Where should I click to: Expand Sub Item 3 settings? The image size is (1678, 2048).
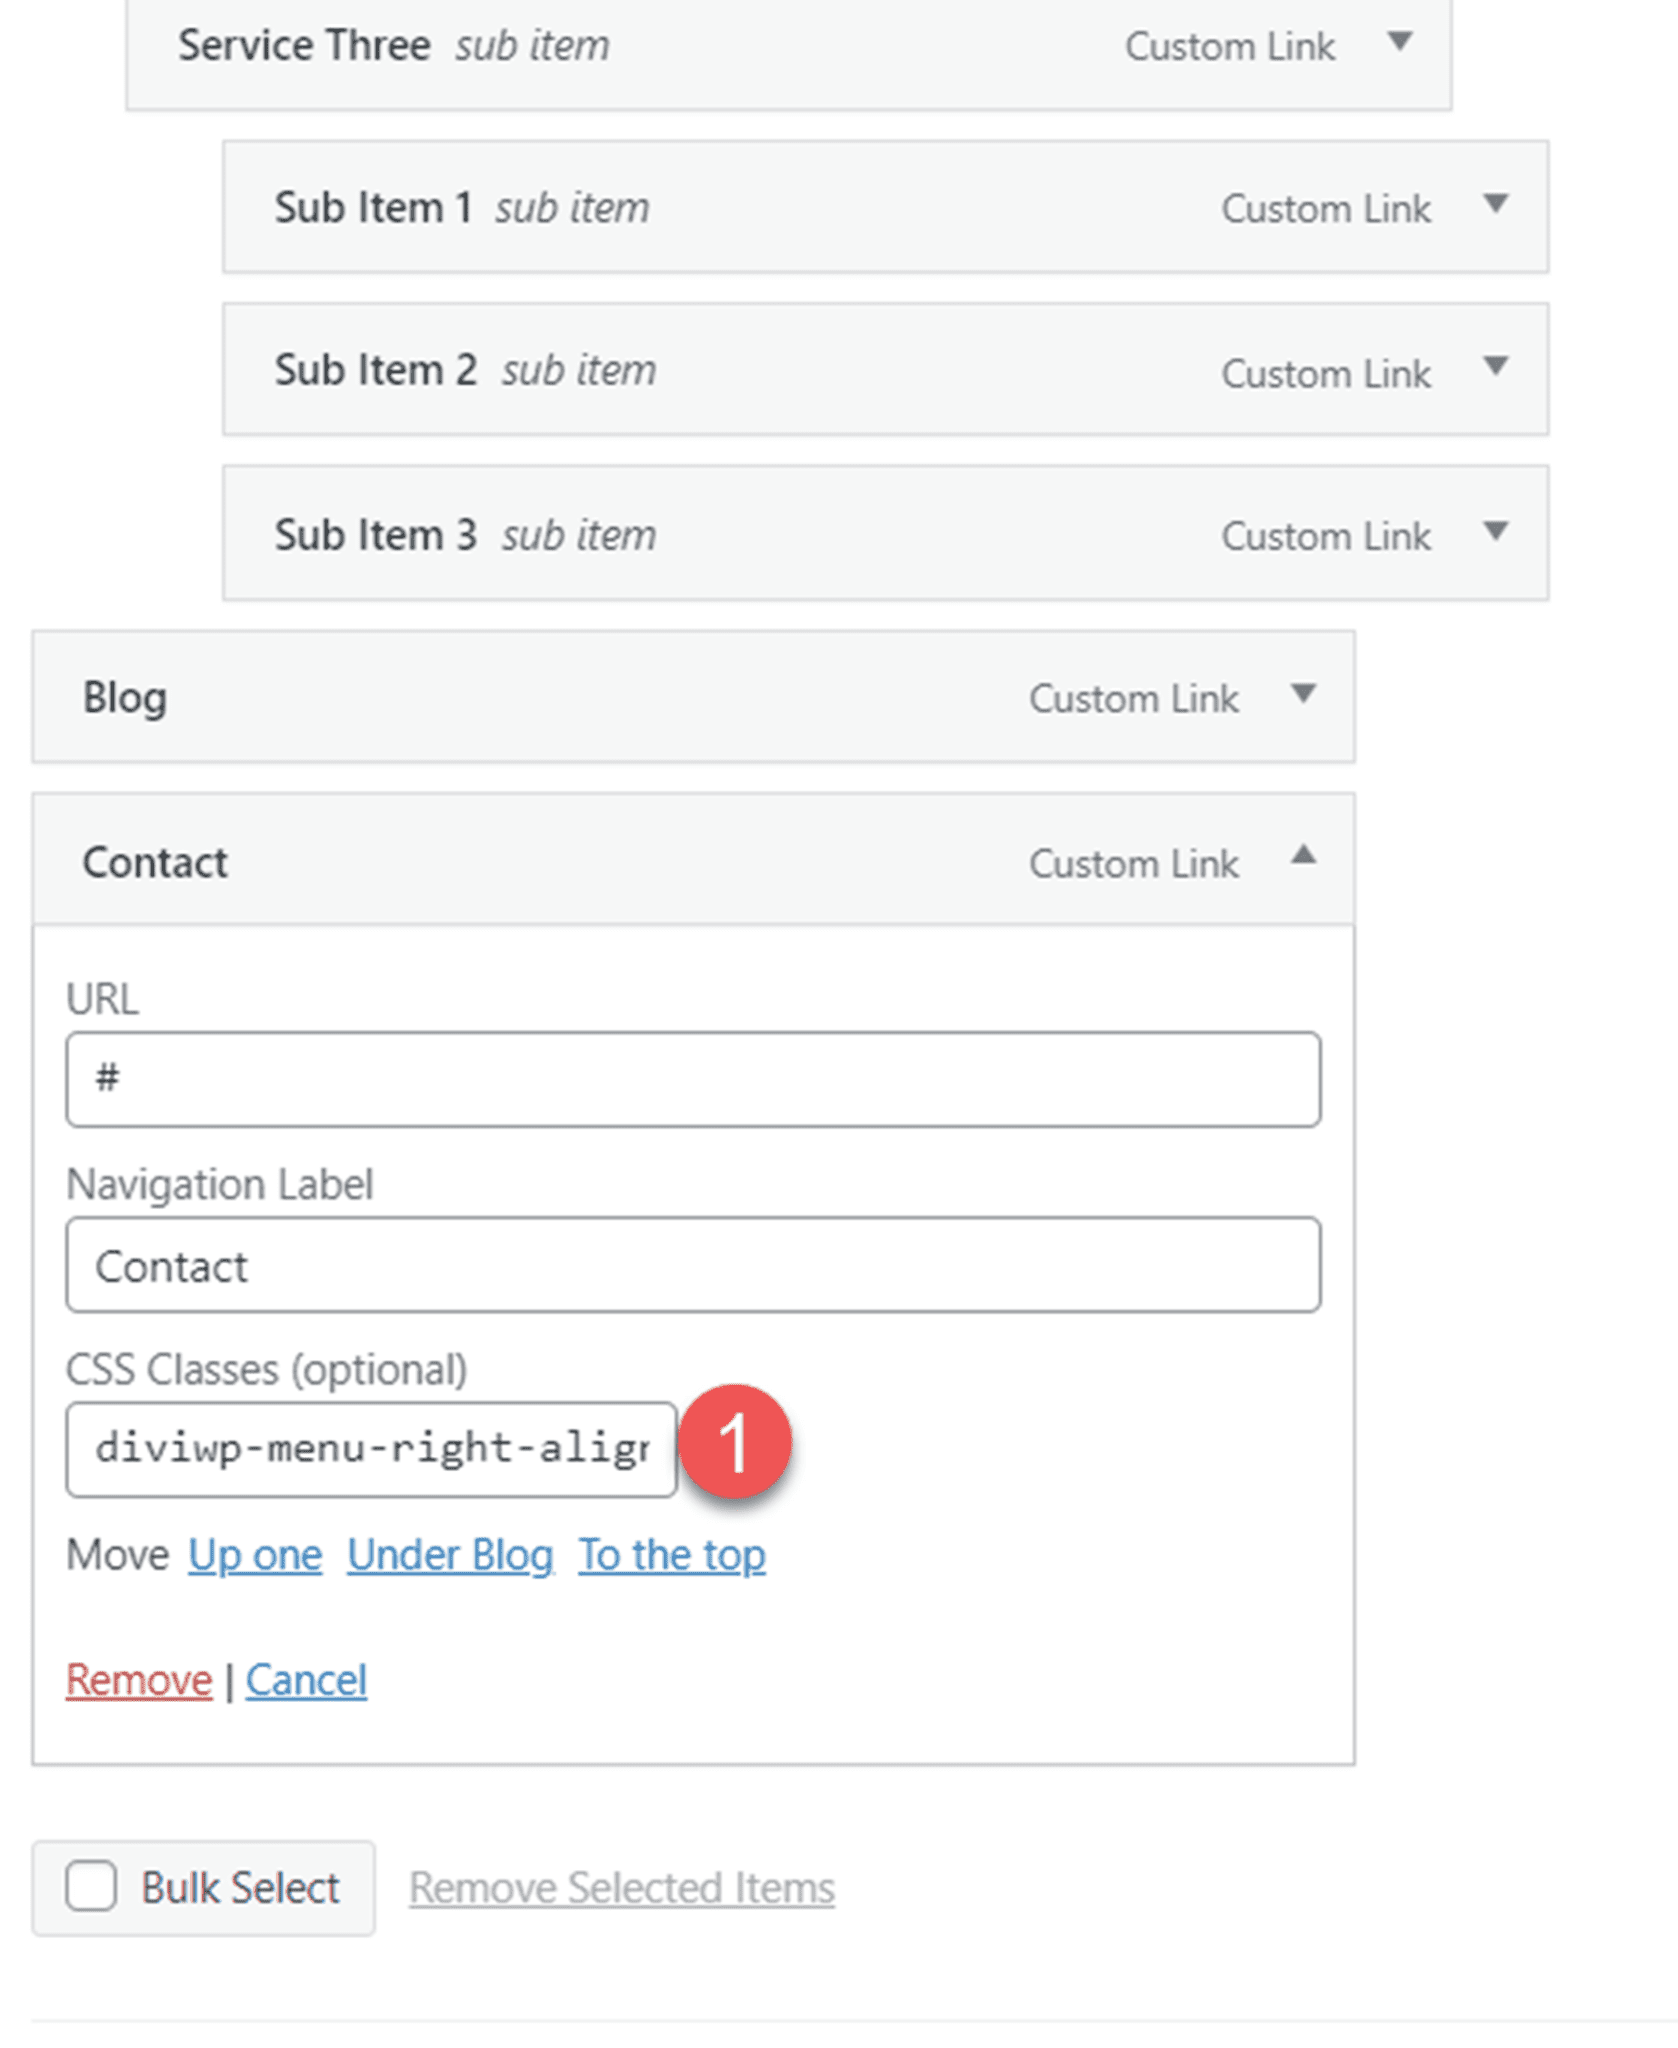point(1497,532)
